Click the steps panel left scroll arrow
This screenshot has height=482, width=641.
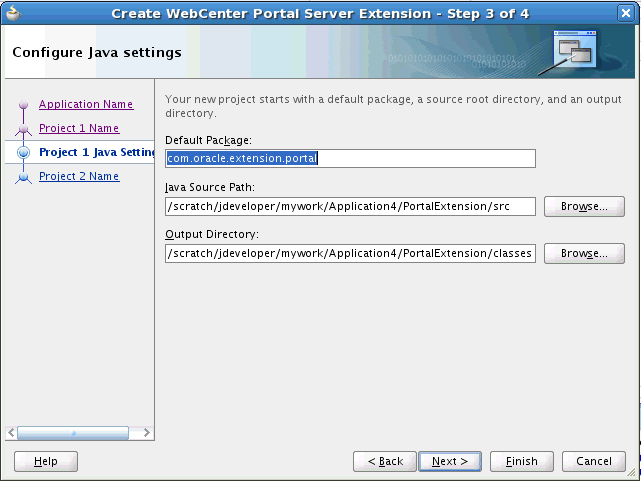11,433
